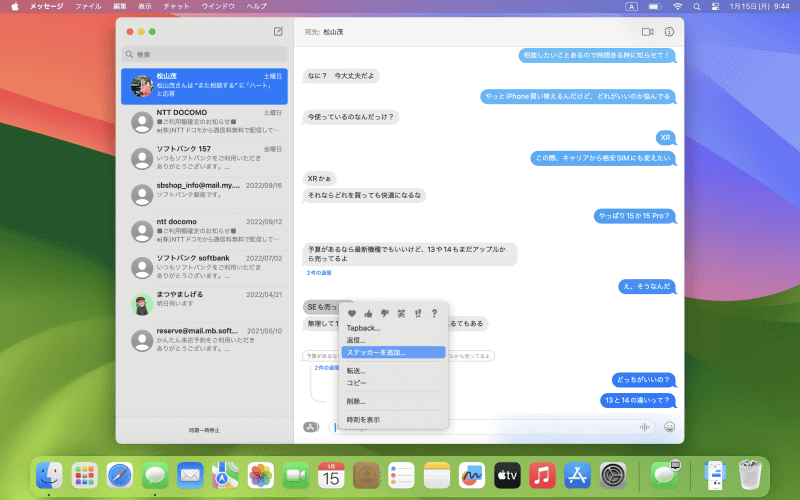Open the チャット menu
Image resolution: width=800 pixels, height=500 pixels.
pos(177,7)
